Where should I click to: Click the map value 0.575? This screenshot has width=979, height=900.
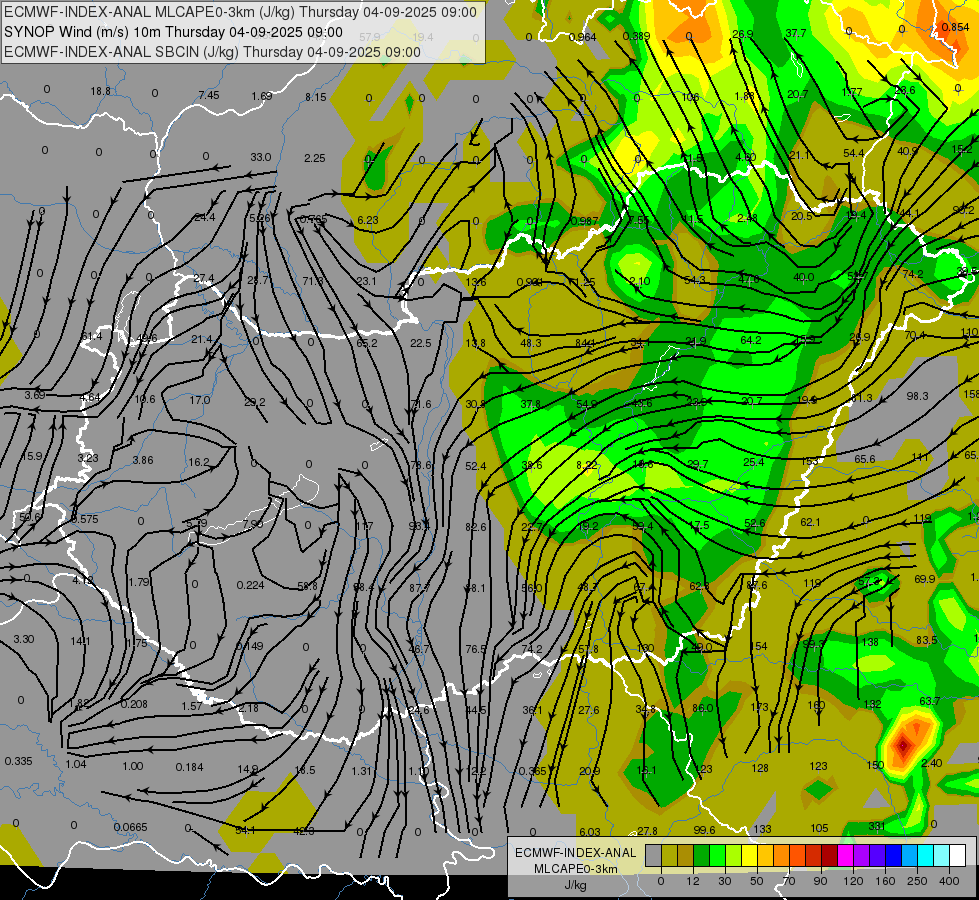pyautogui.click(x=84, y=520)
